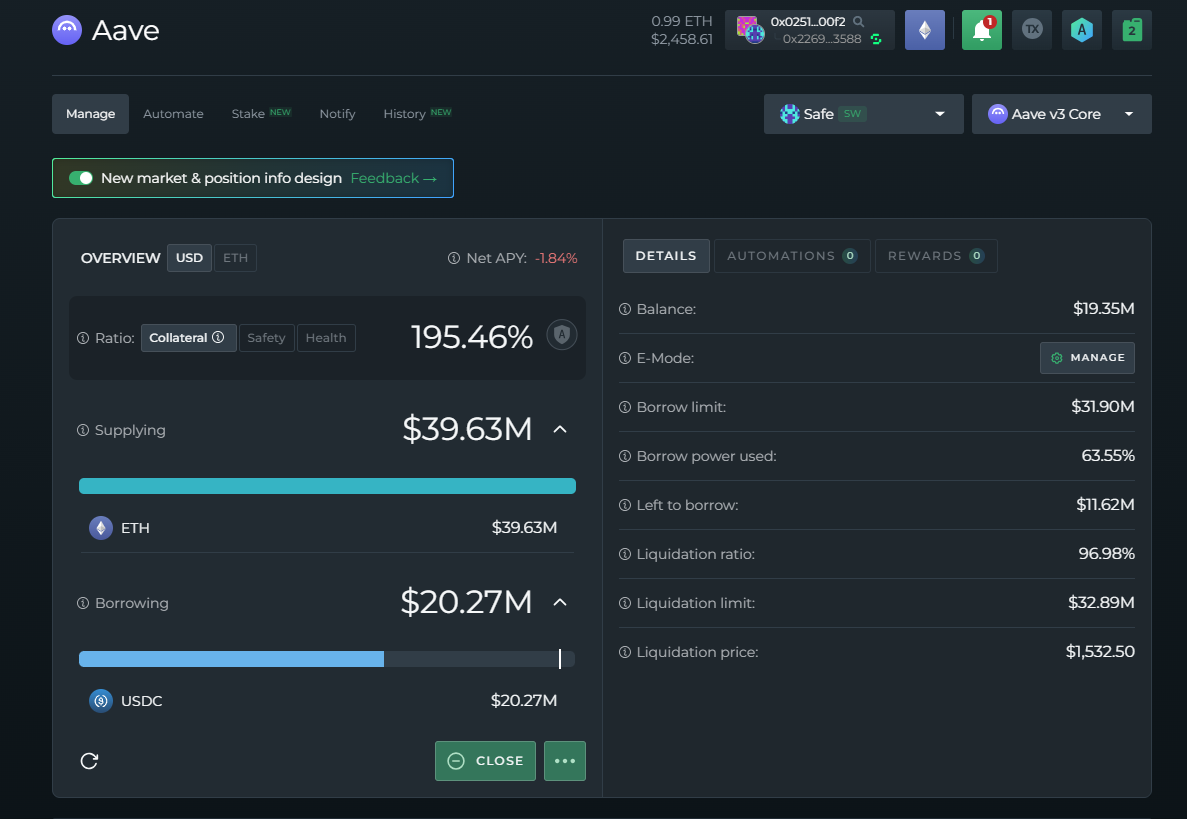Click the Aave logo icon in header
Screen dimensions: 1187x819
67,30
